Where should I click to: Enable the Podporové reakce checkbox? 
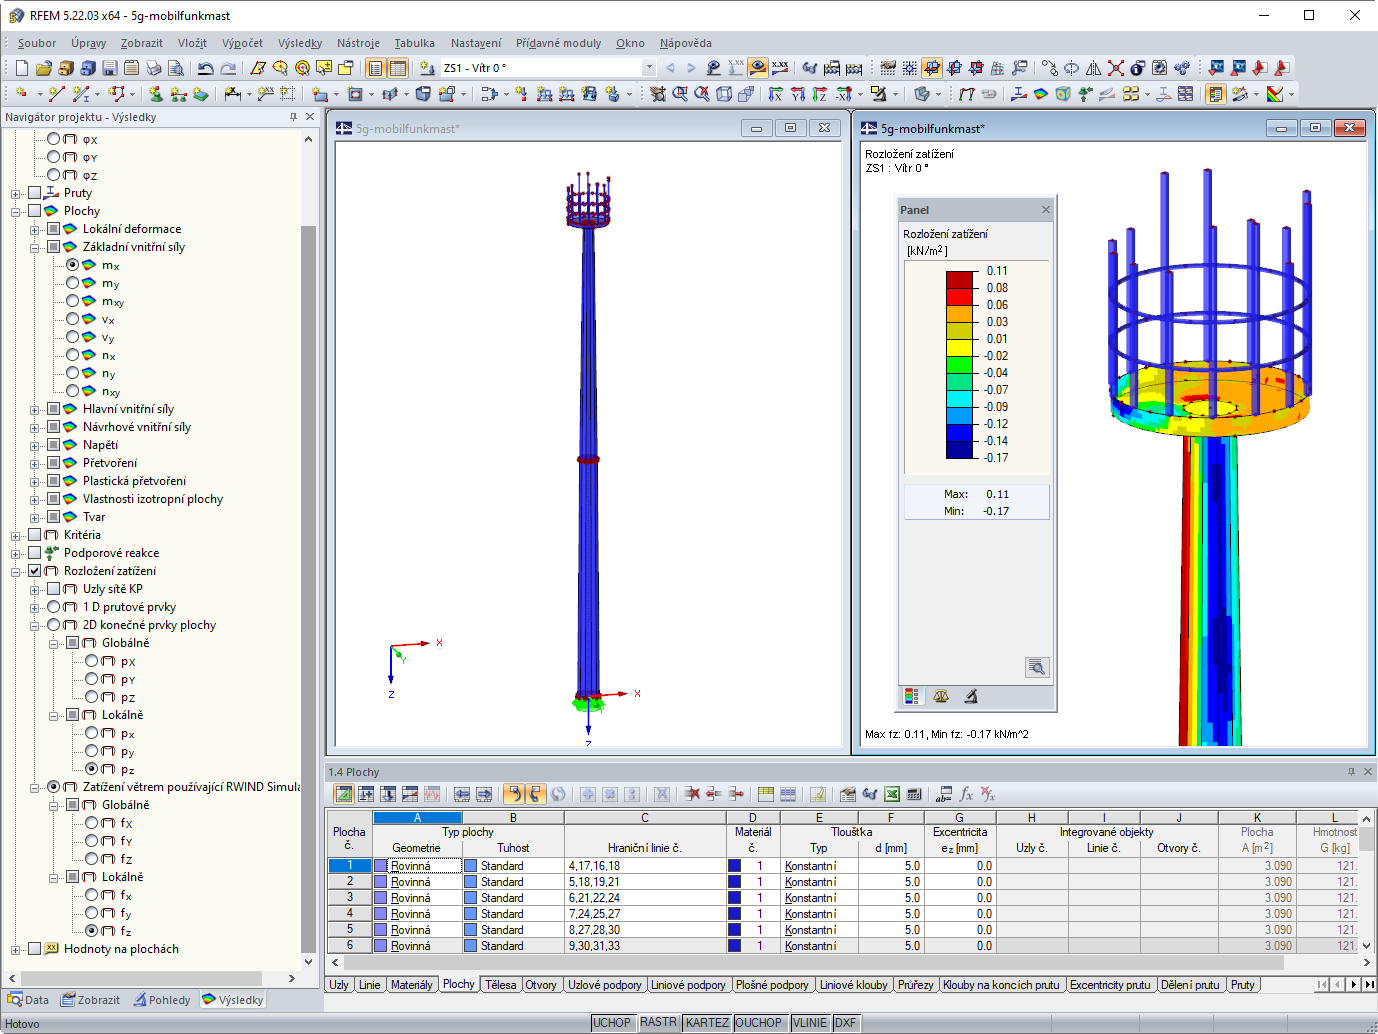point(35,553)
